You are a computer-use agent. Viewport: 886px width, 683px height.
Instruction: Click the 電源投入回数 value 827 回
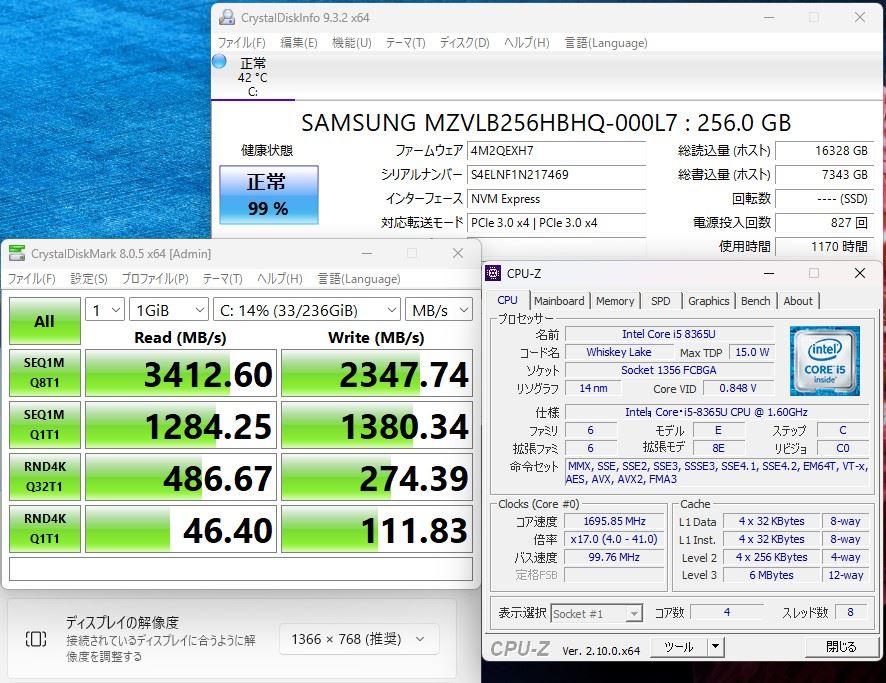click(824, 223)
